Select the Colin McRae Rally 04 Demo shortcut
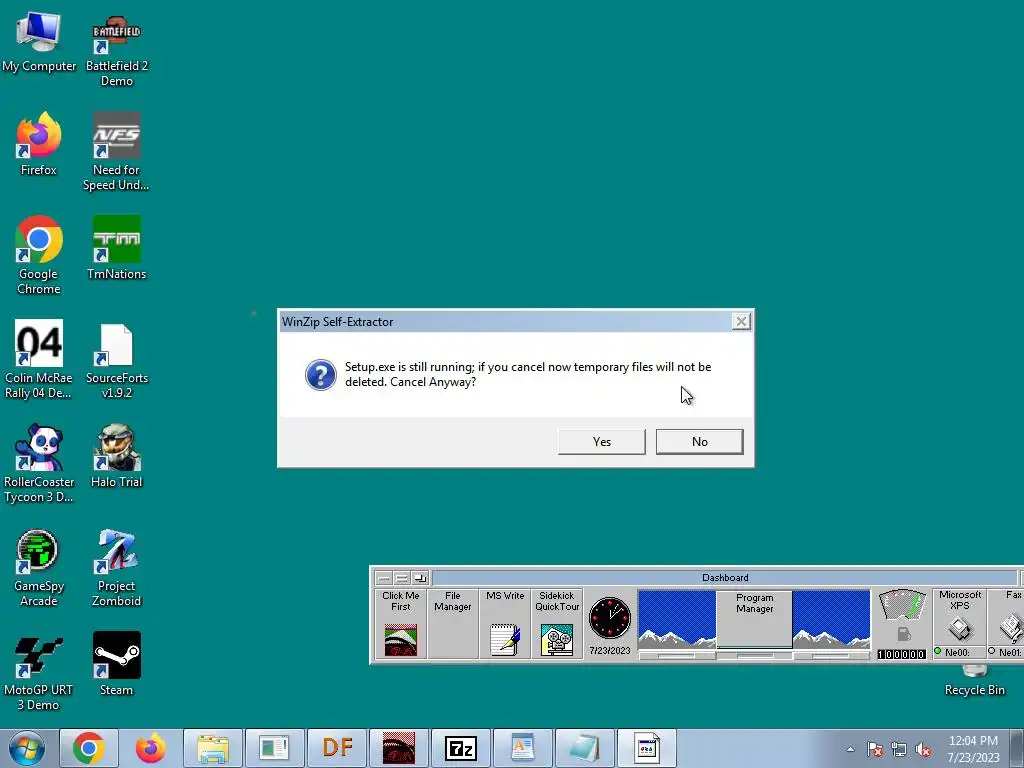This screenshot has height=768, width=1024. [39, 359]
